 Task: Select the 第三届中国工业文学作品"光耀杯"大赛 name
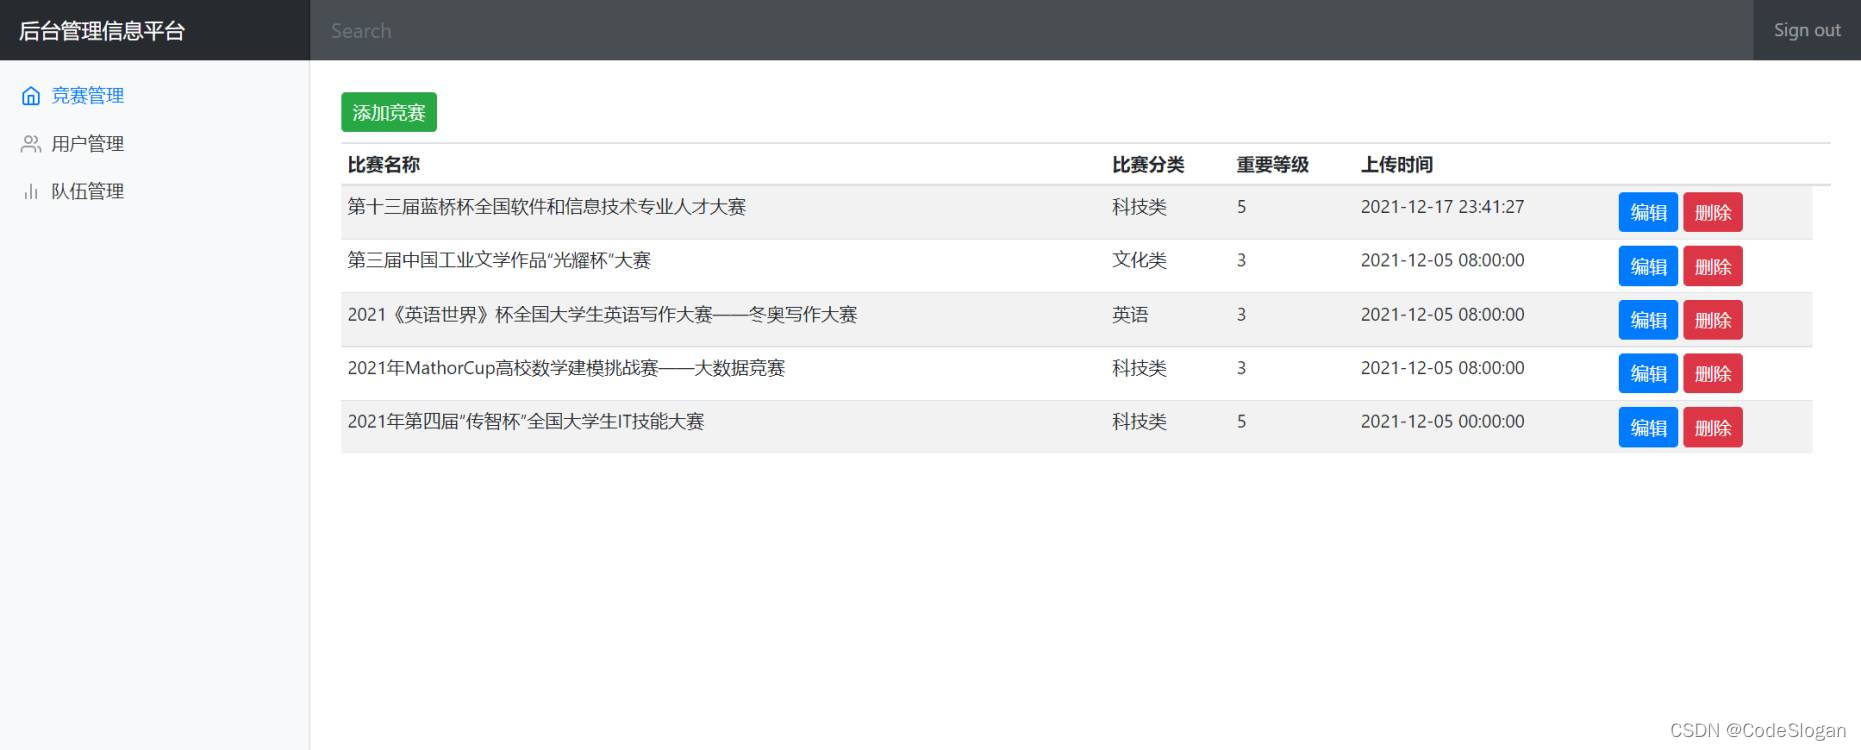[x=499, y=261]
